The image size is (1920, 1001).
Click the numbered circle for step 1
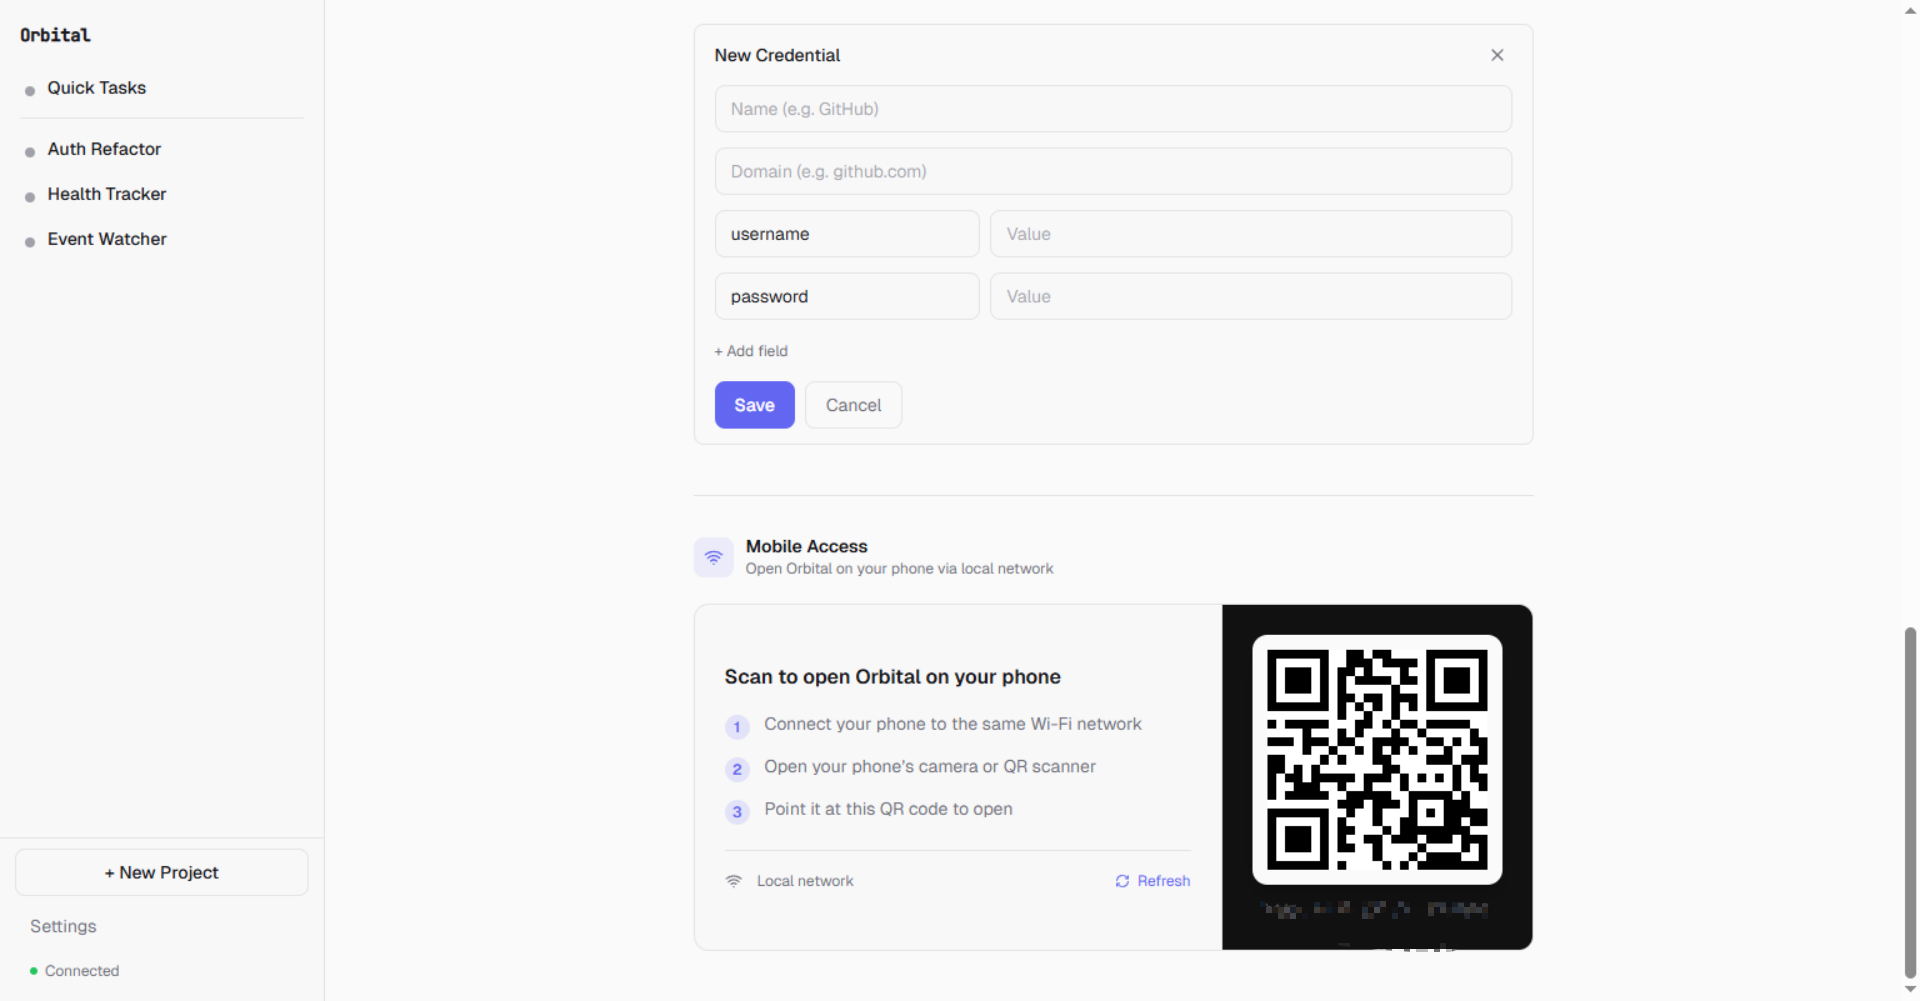point(737,727)
